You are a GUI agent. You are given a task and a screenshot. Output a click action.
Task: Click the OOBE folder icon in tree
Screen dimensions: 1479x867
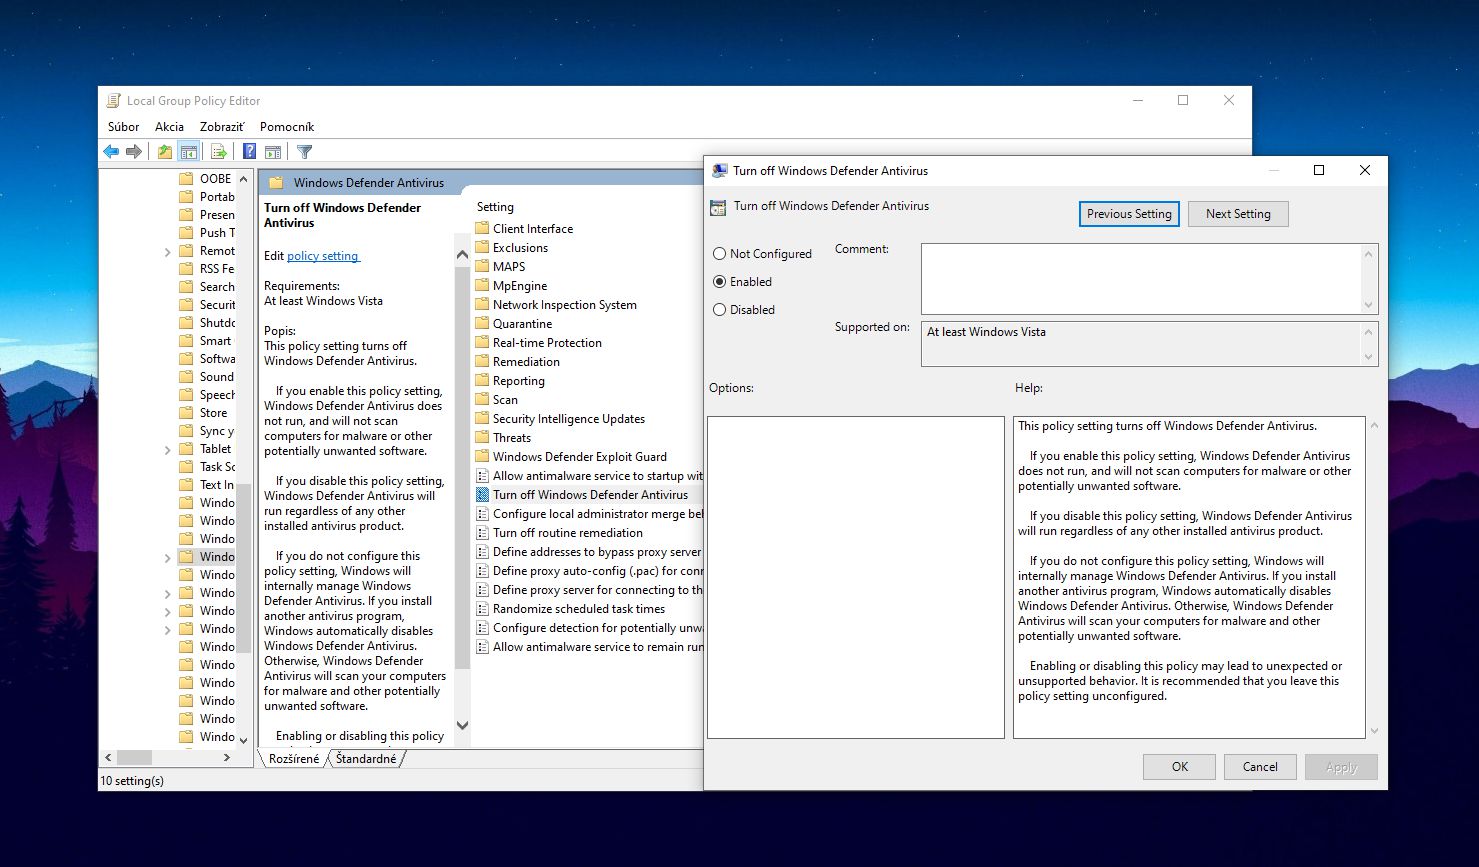pos(186,179)
